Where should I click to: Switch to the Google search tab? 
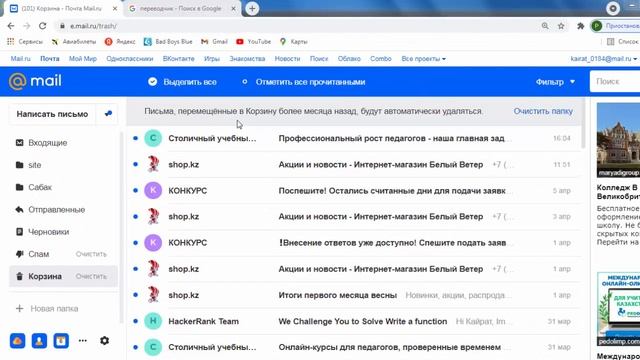(180, 9)
